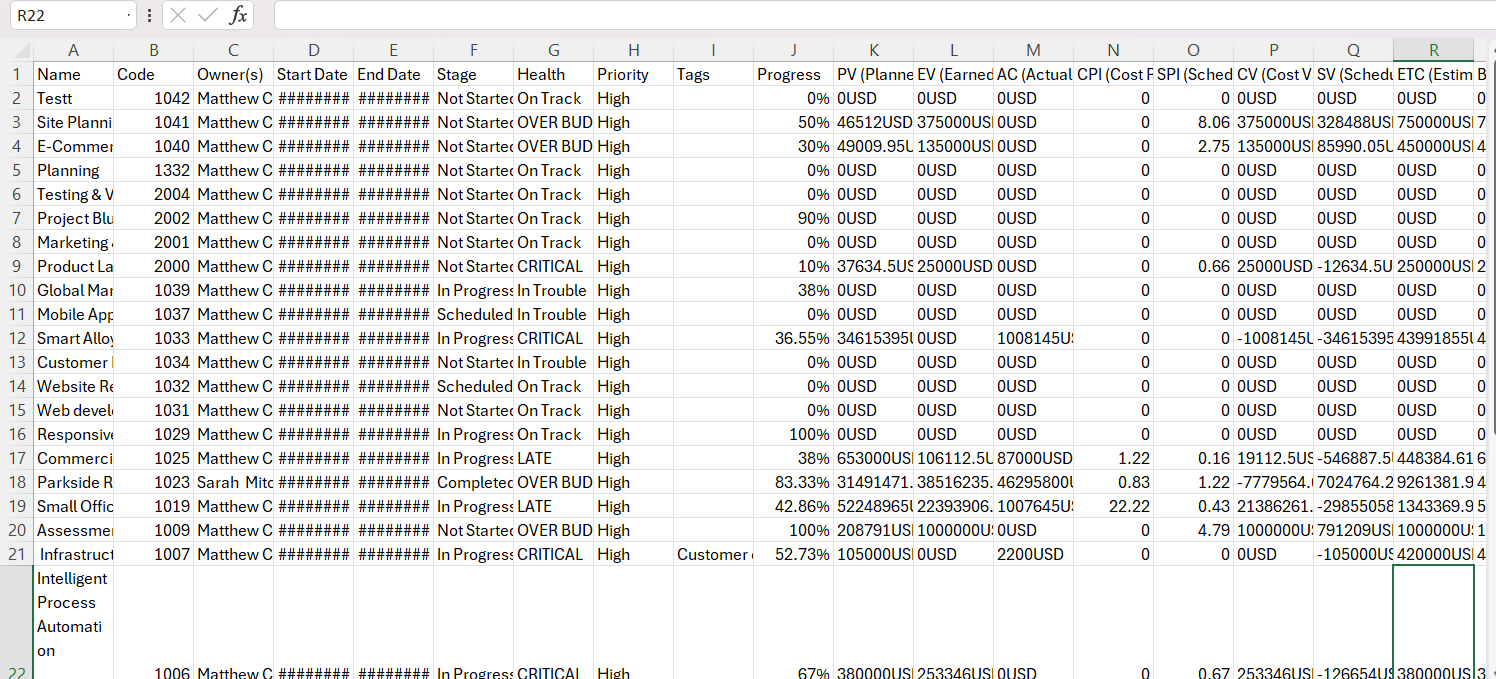
Task: Click the 52.73% progress cell
Action: (793, 554)
